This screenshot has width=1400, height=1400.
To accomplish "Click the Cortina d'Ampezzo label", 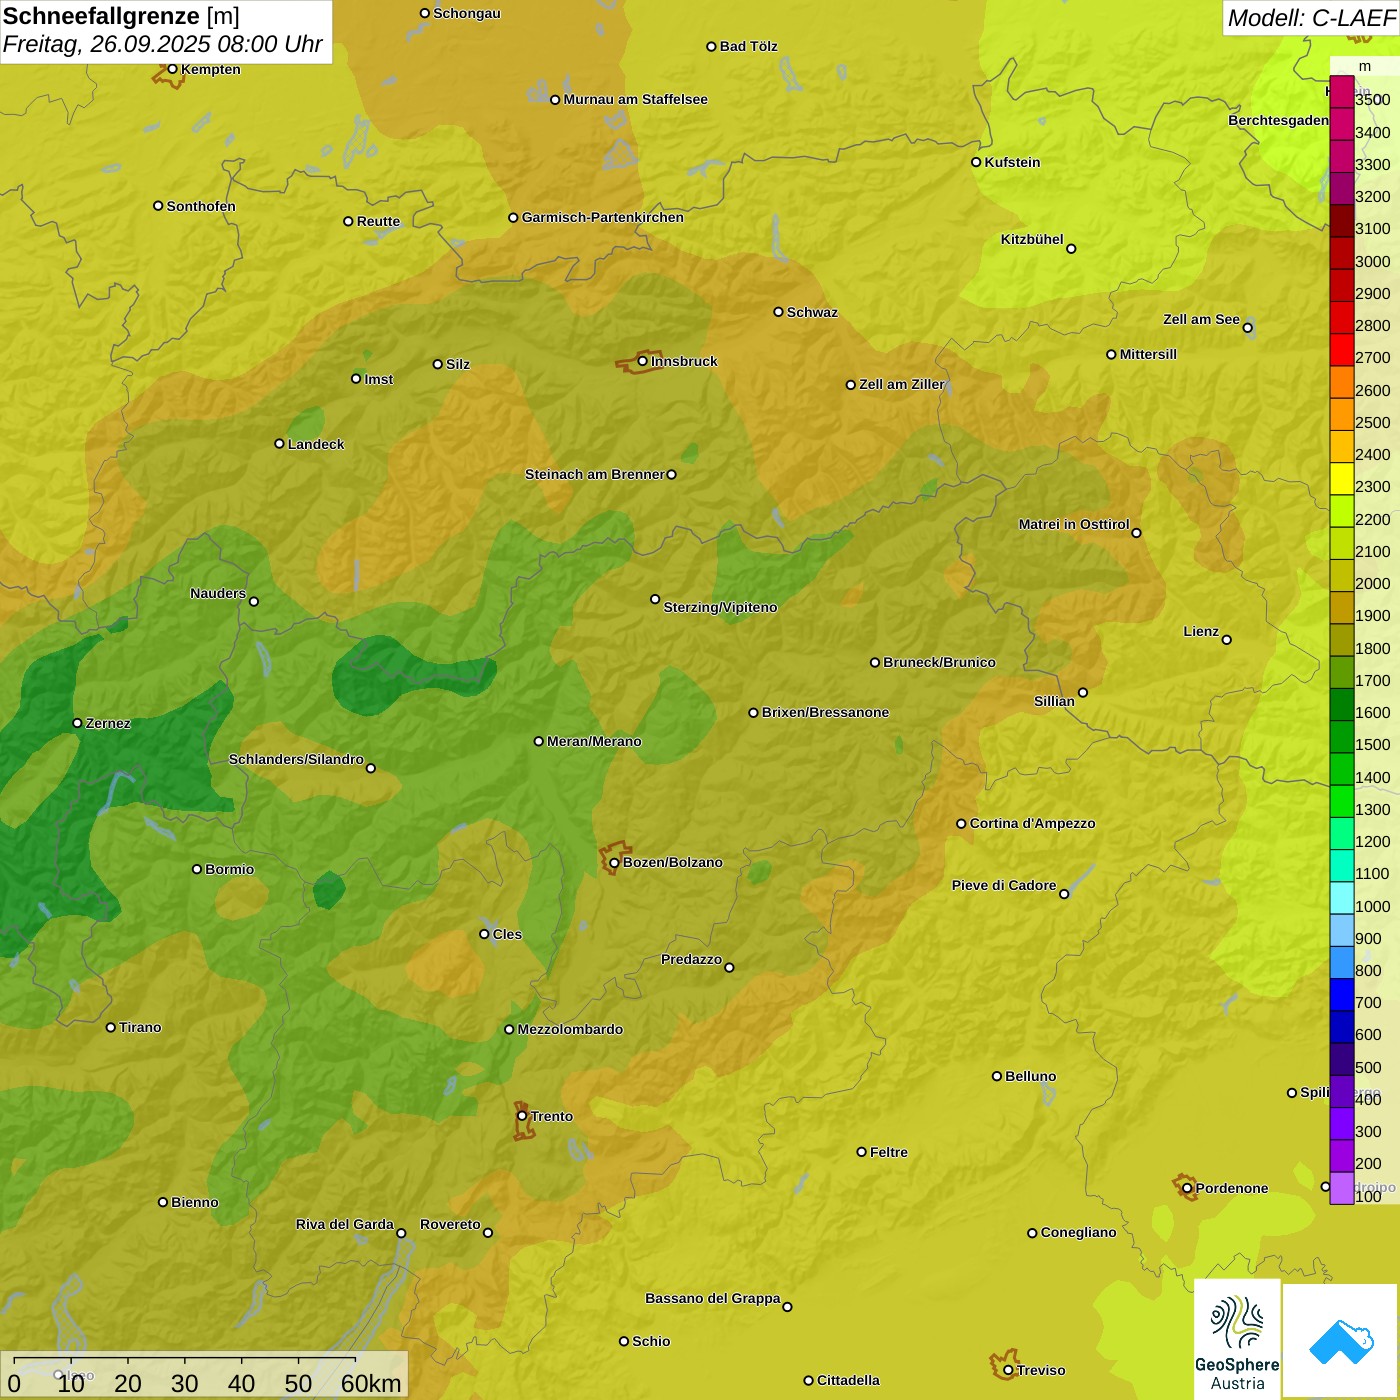I will click(x=1032, y=823).
